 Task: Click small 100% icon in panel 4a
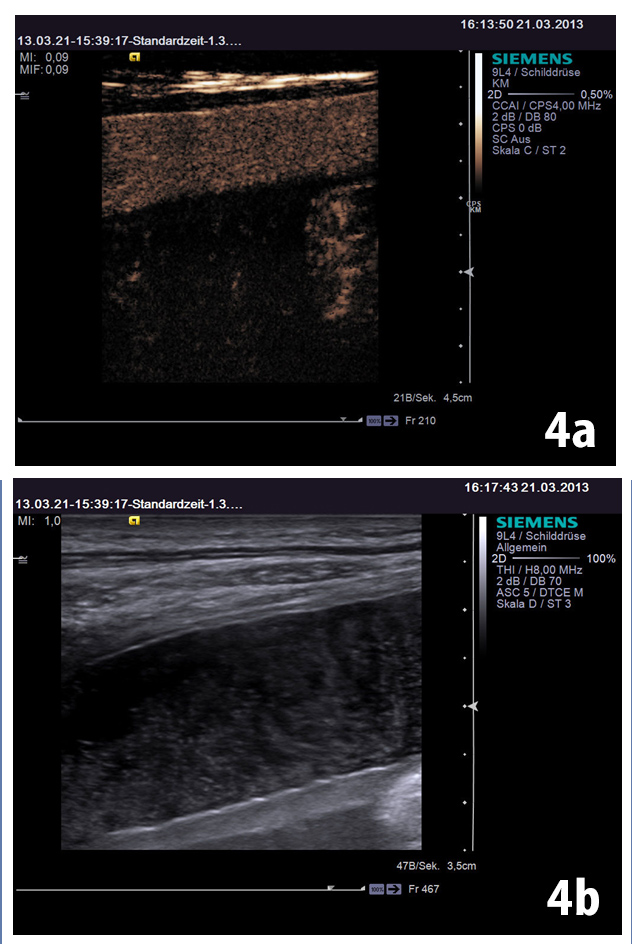click(x=374, y=421)
